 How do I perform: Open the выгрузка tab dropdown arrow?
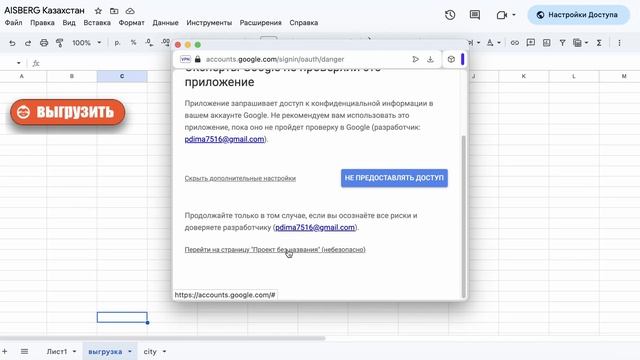130,351
